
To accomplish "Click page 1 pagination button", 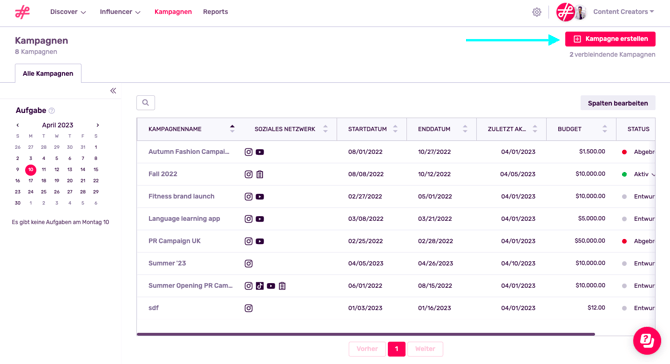I will tap(397, 349).
